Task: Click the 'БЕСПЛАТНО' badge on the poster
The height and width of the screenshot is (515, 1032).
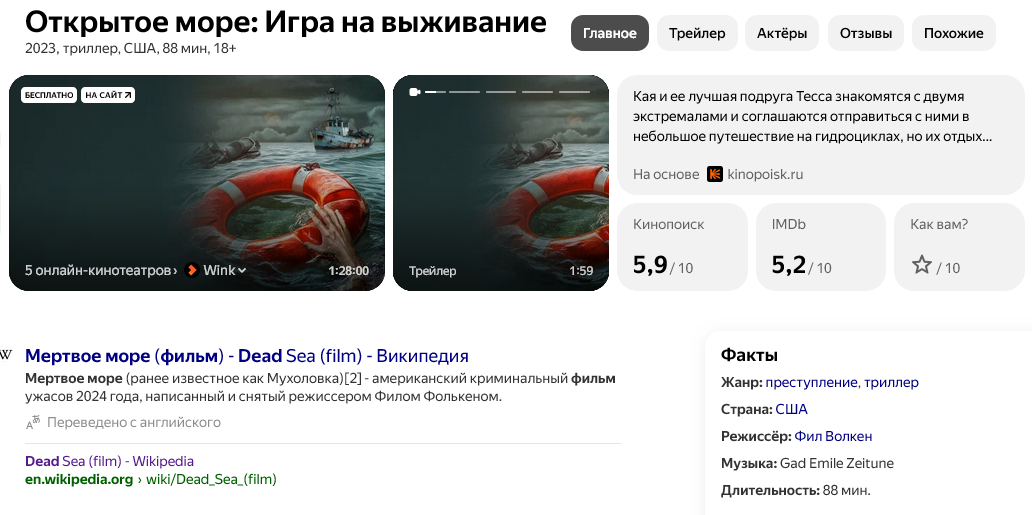Action: coord(49,95)
